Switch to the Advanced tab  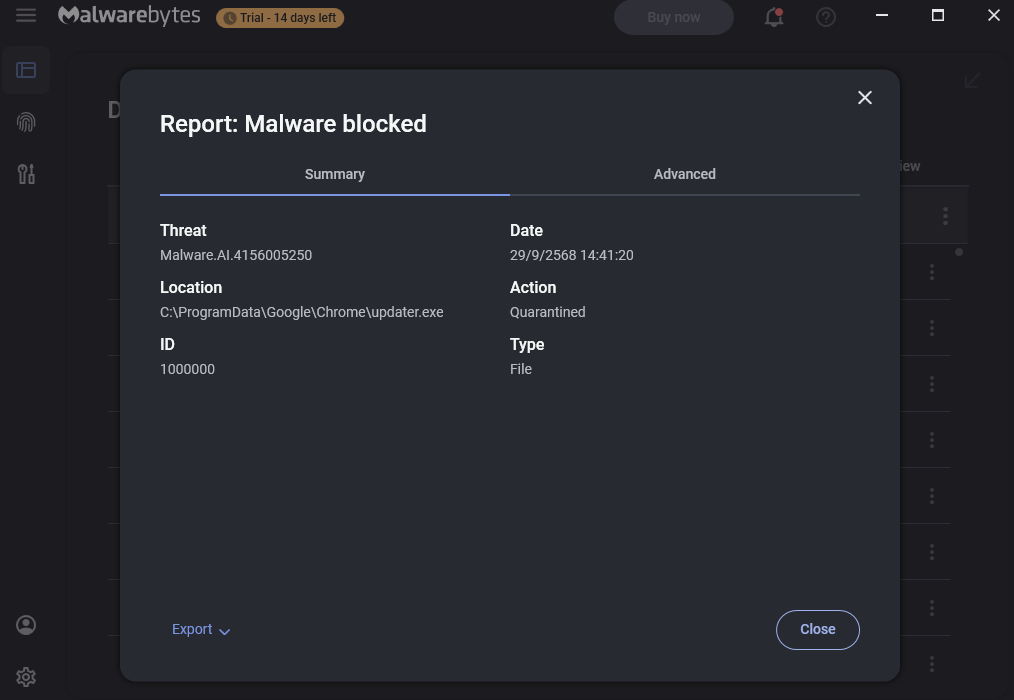click(685, 175)
